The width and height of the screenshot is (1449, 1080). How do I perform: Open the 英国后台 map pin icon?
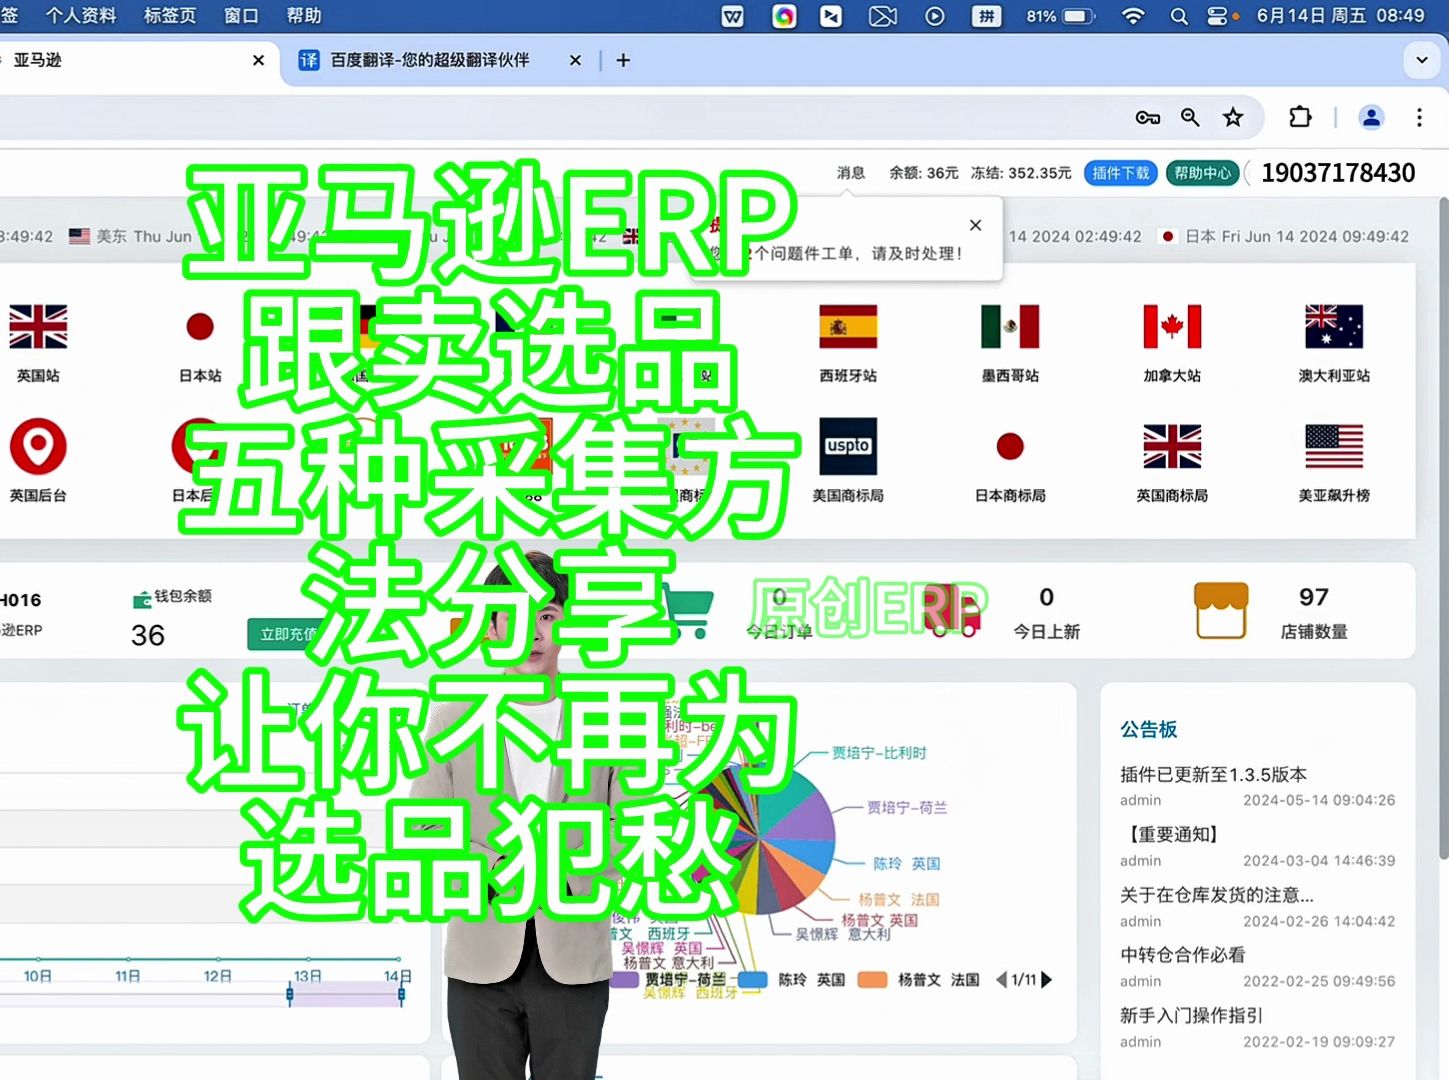38,446
